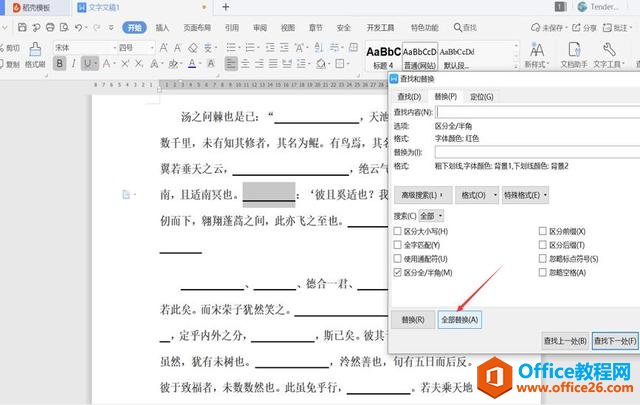This screenshot has width=640, height=405.
Task: Click Find Previous(B) button
Action: 565,340
